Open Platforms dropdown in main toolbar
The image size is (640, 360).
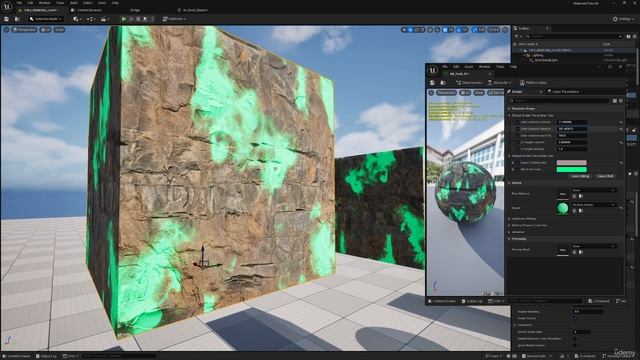(174, 19)
